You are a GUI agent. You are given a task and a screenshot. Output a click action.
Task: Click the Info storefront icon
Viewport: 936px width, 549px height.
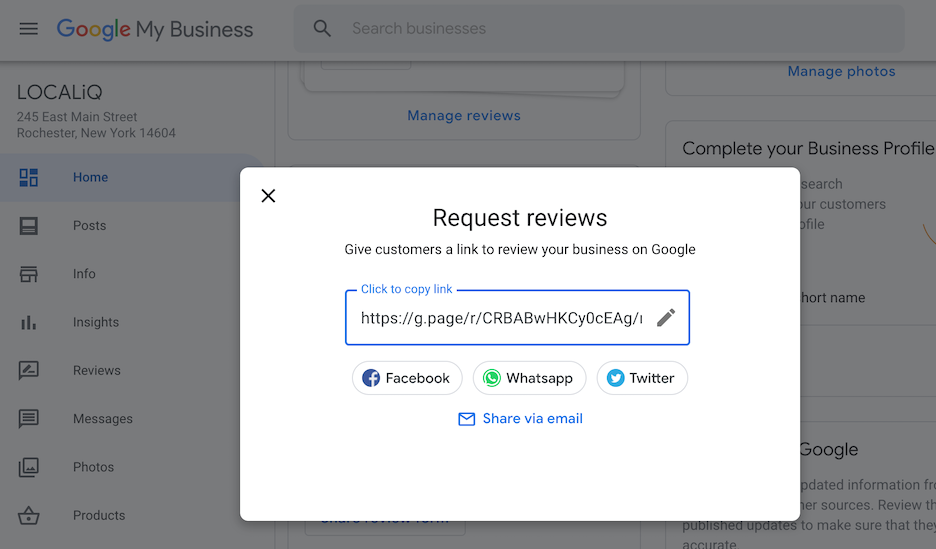pos(29,274)
